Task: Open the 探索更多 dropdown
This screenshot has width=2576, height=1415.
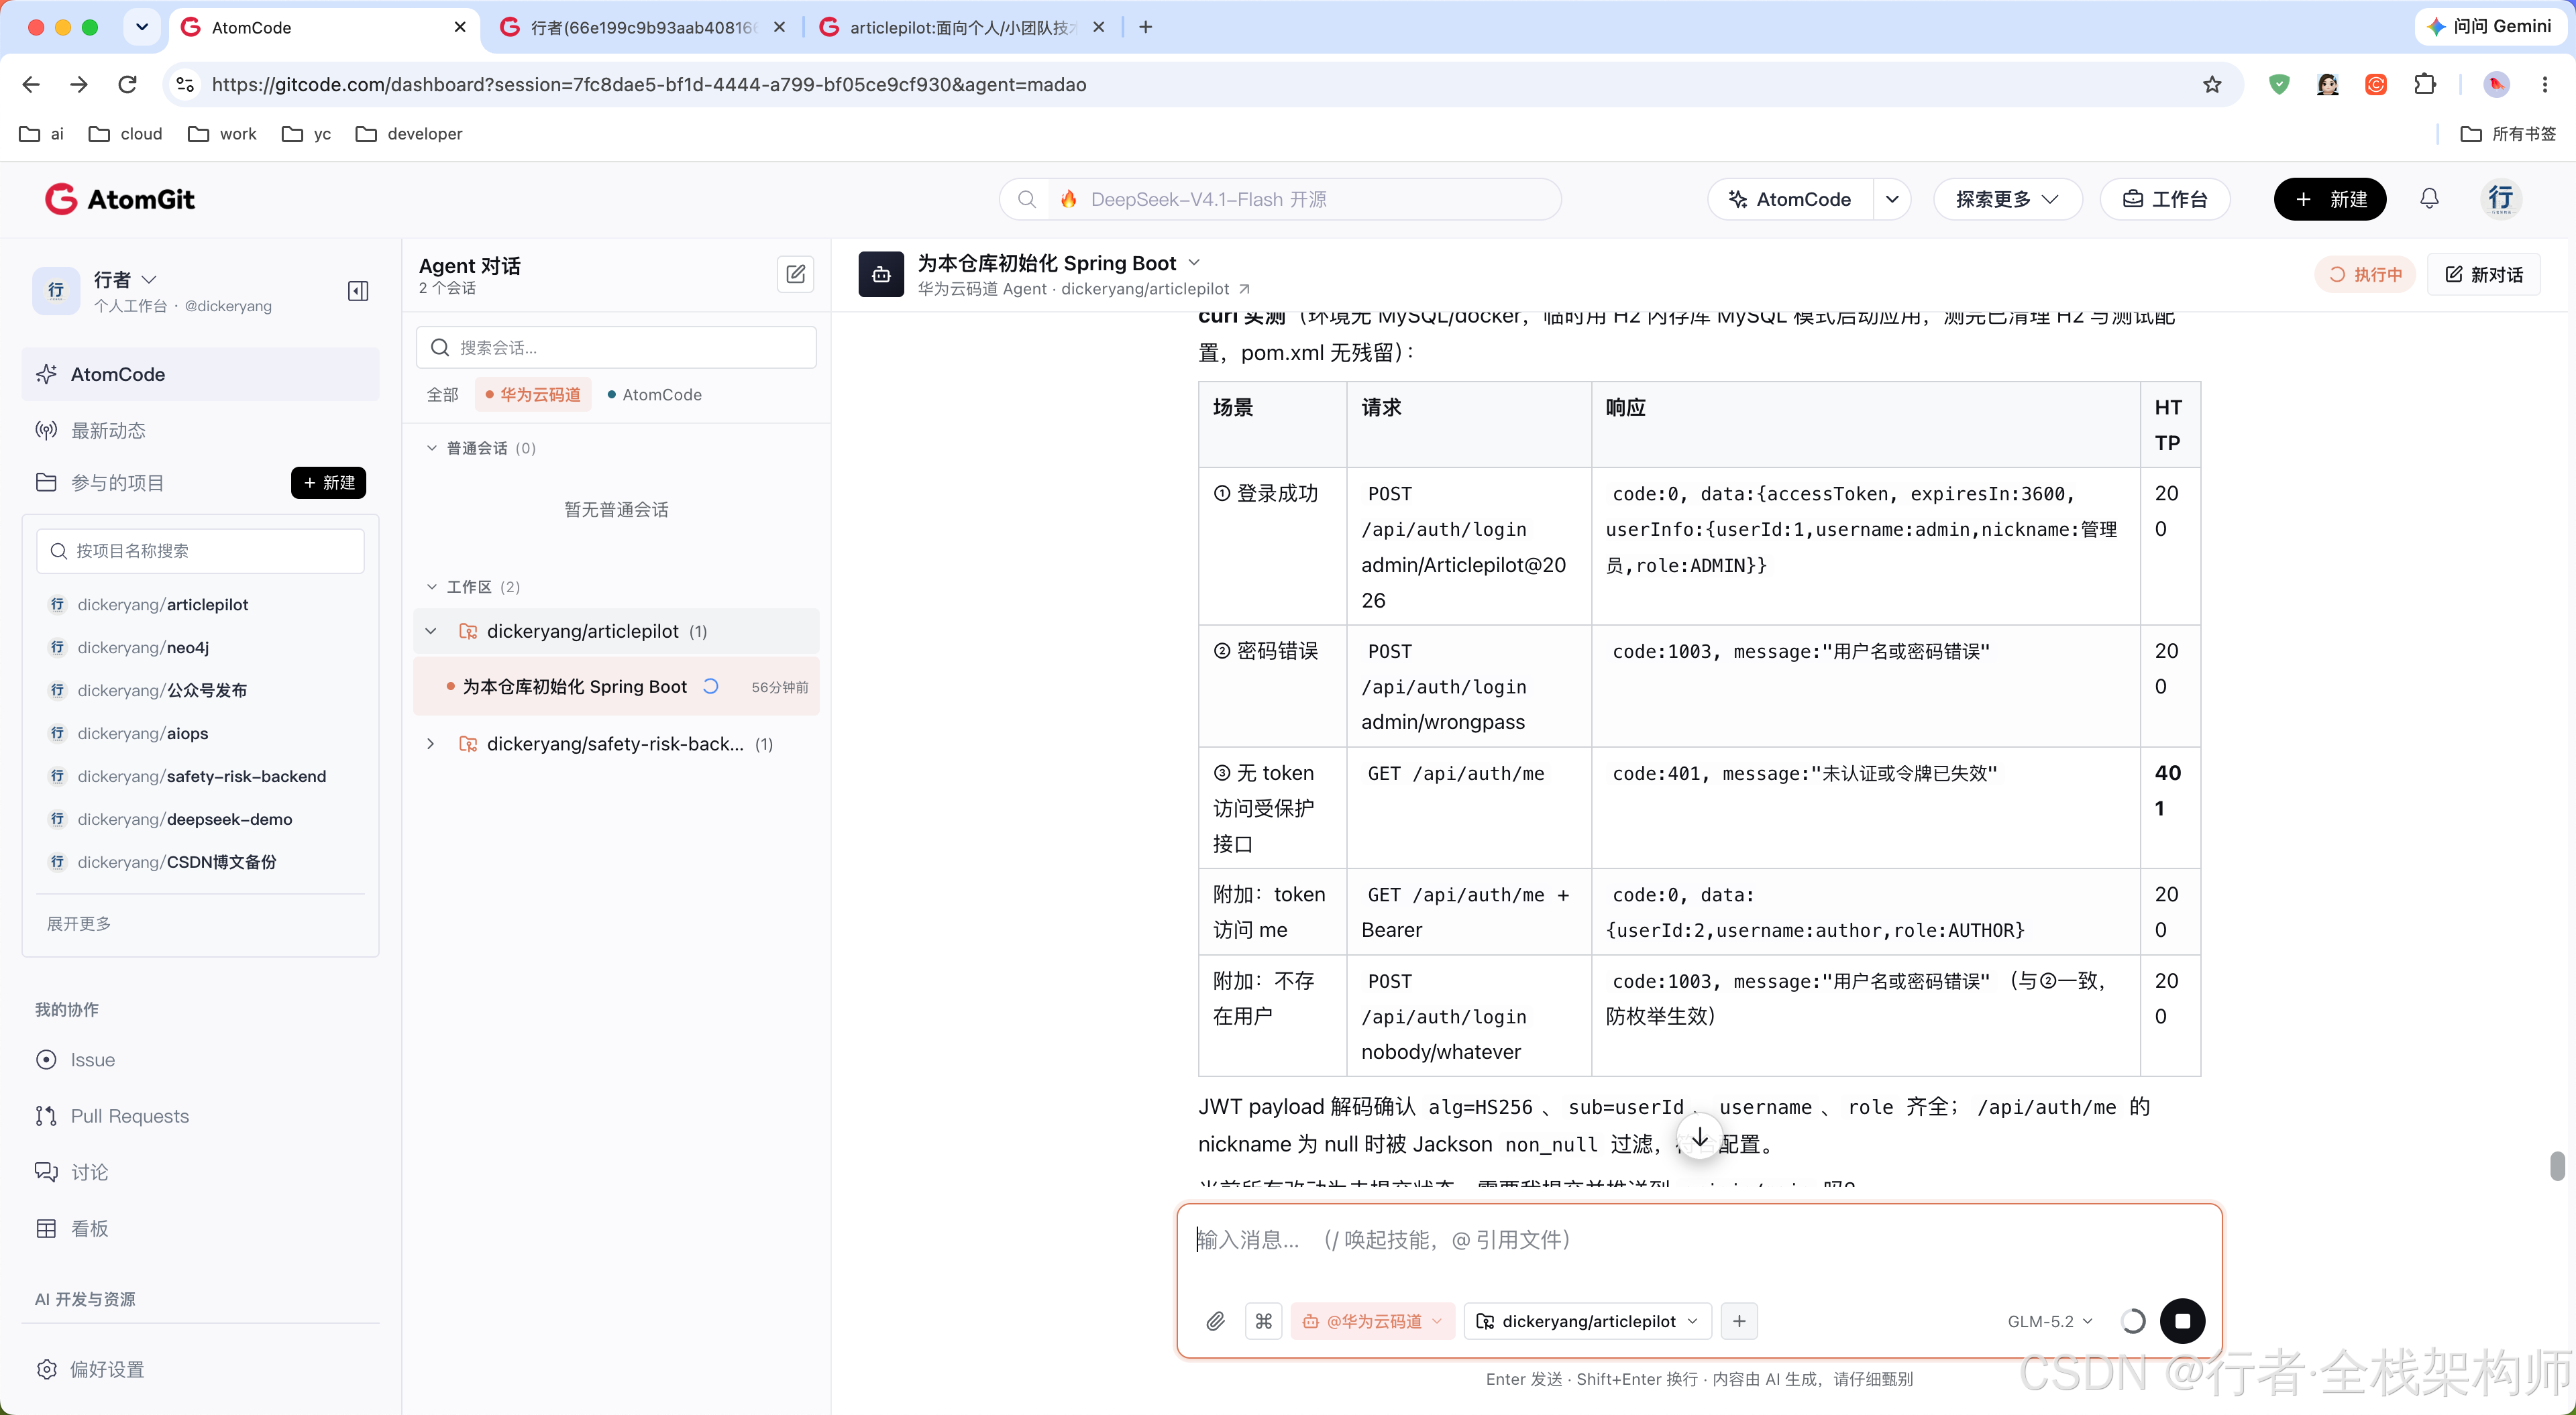Action: 2007,199
